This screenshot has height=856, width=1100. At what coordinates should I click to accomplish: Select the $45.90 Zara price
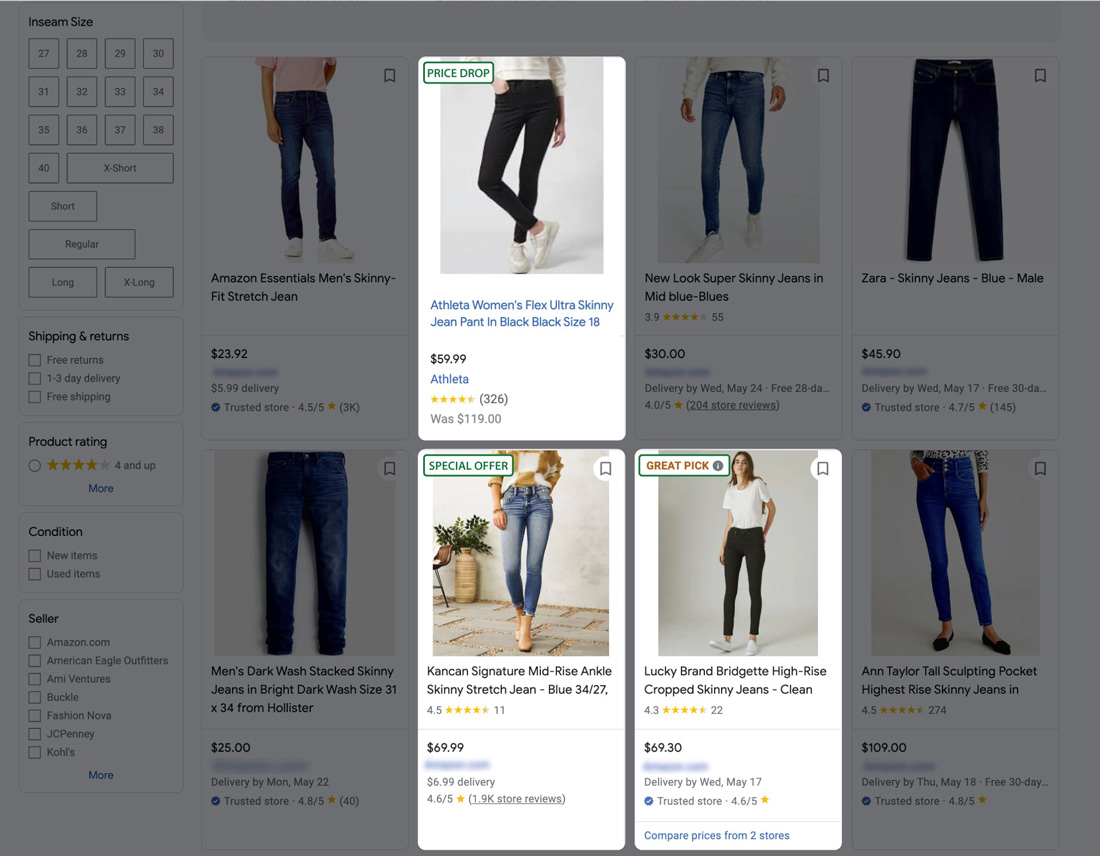coord(881,354)
